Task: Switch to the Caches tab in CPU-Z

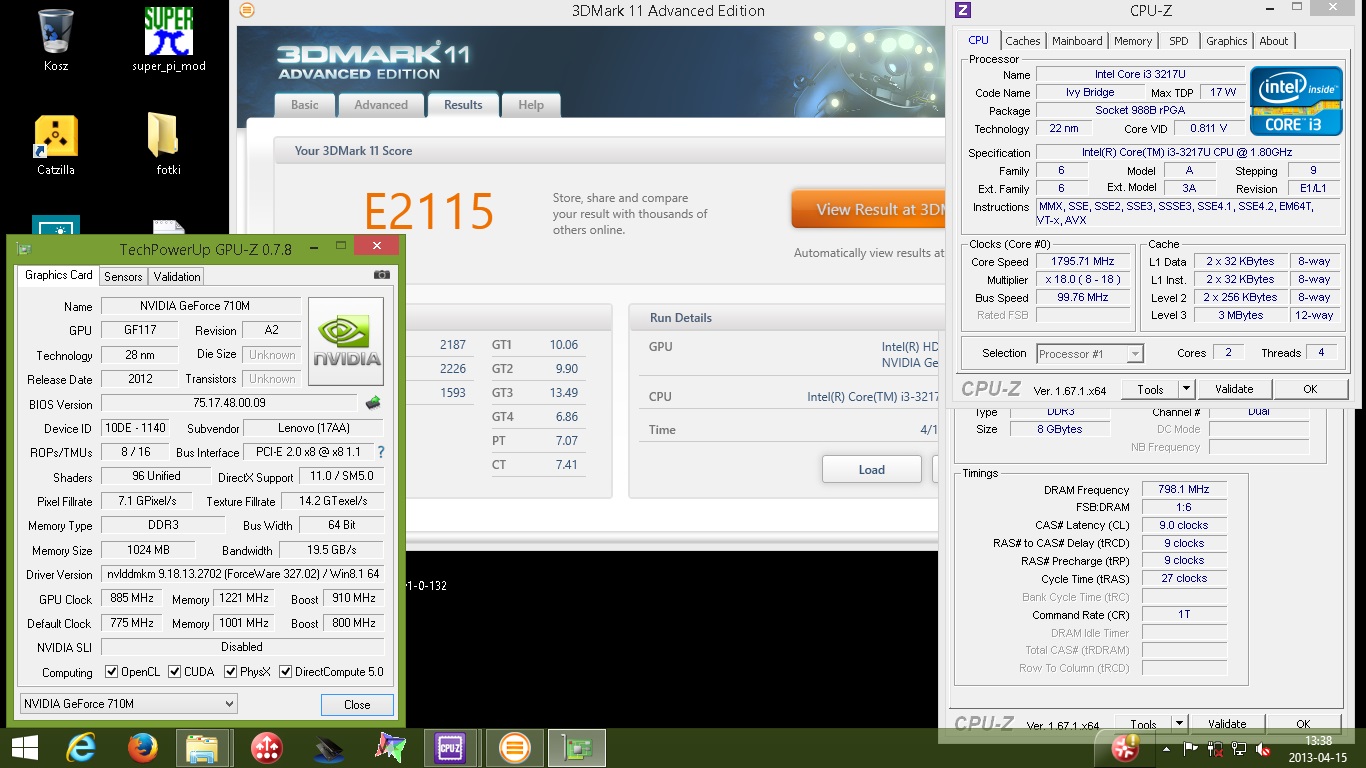Action: tap(1023, 41)
